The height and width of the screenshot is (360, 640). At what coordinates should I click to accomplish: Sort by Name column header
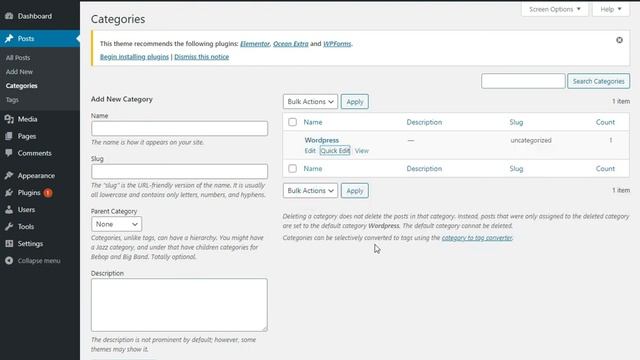click(x=313, y=122)
